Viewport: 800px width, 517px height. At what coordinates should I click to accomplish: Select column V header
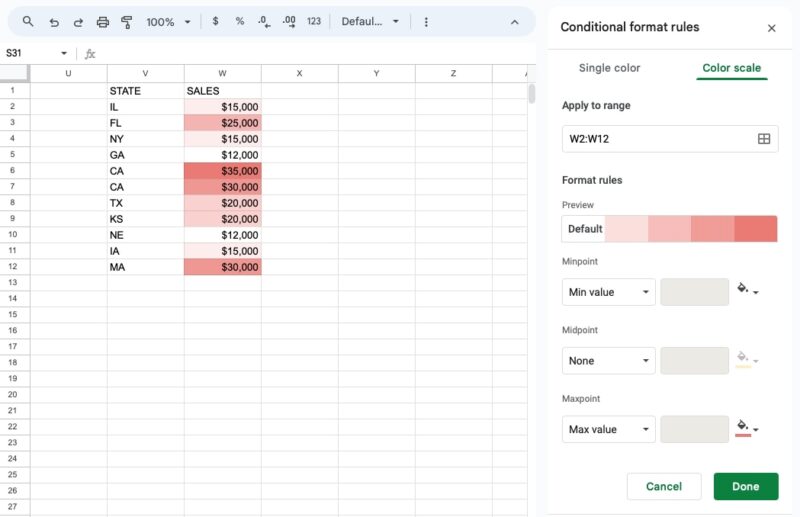(x=145, y=73)
